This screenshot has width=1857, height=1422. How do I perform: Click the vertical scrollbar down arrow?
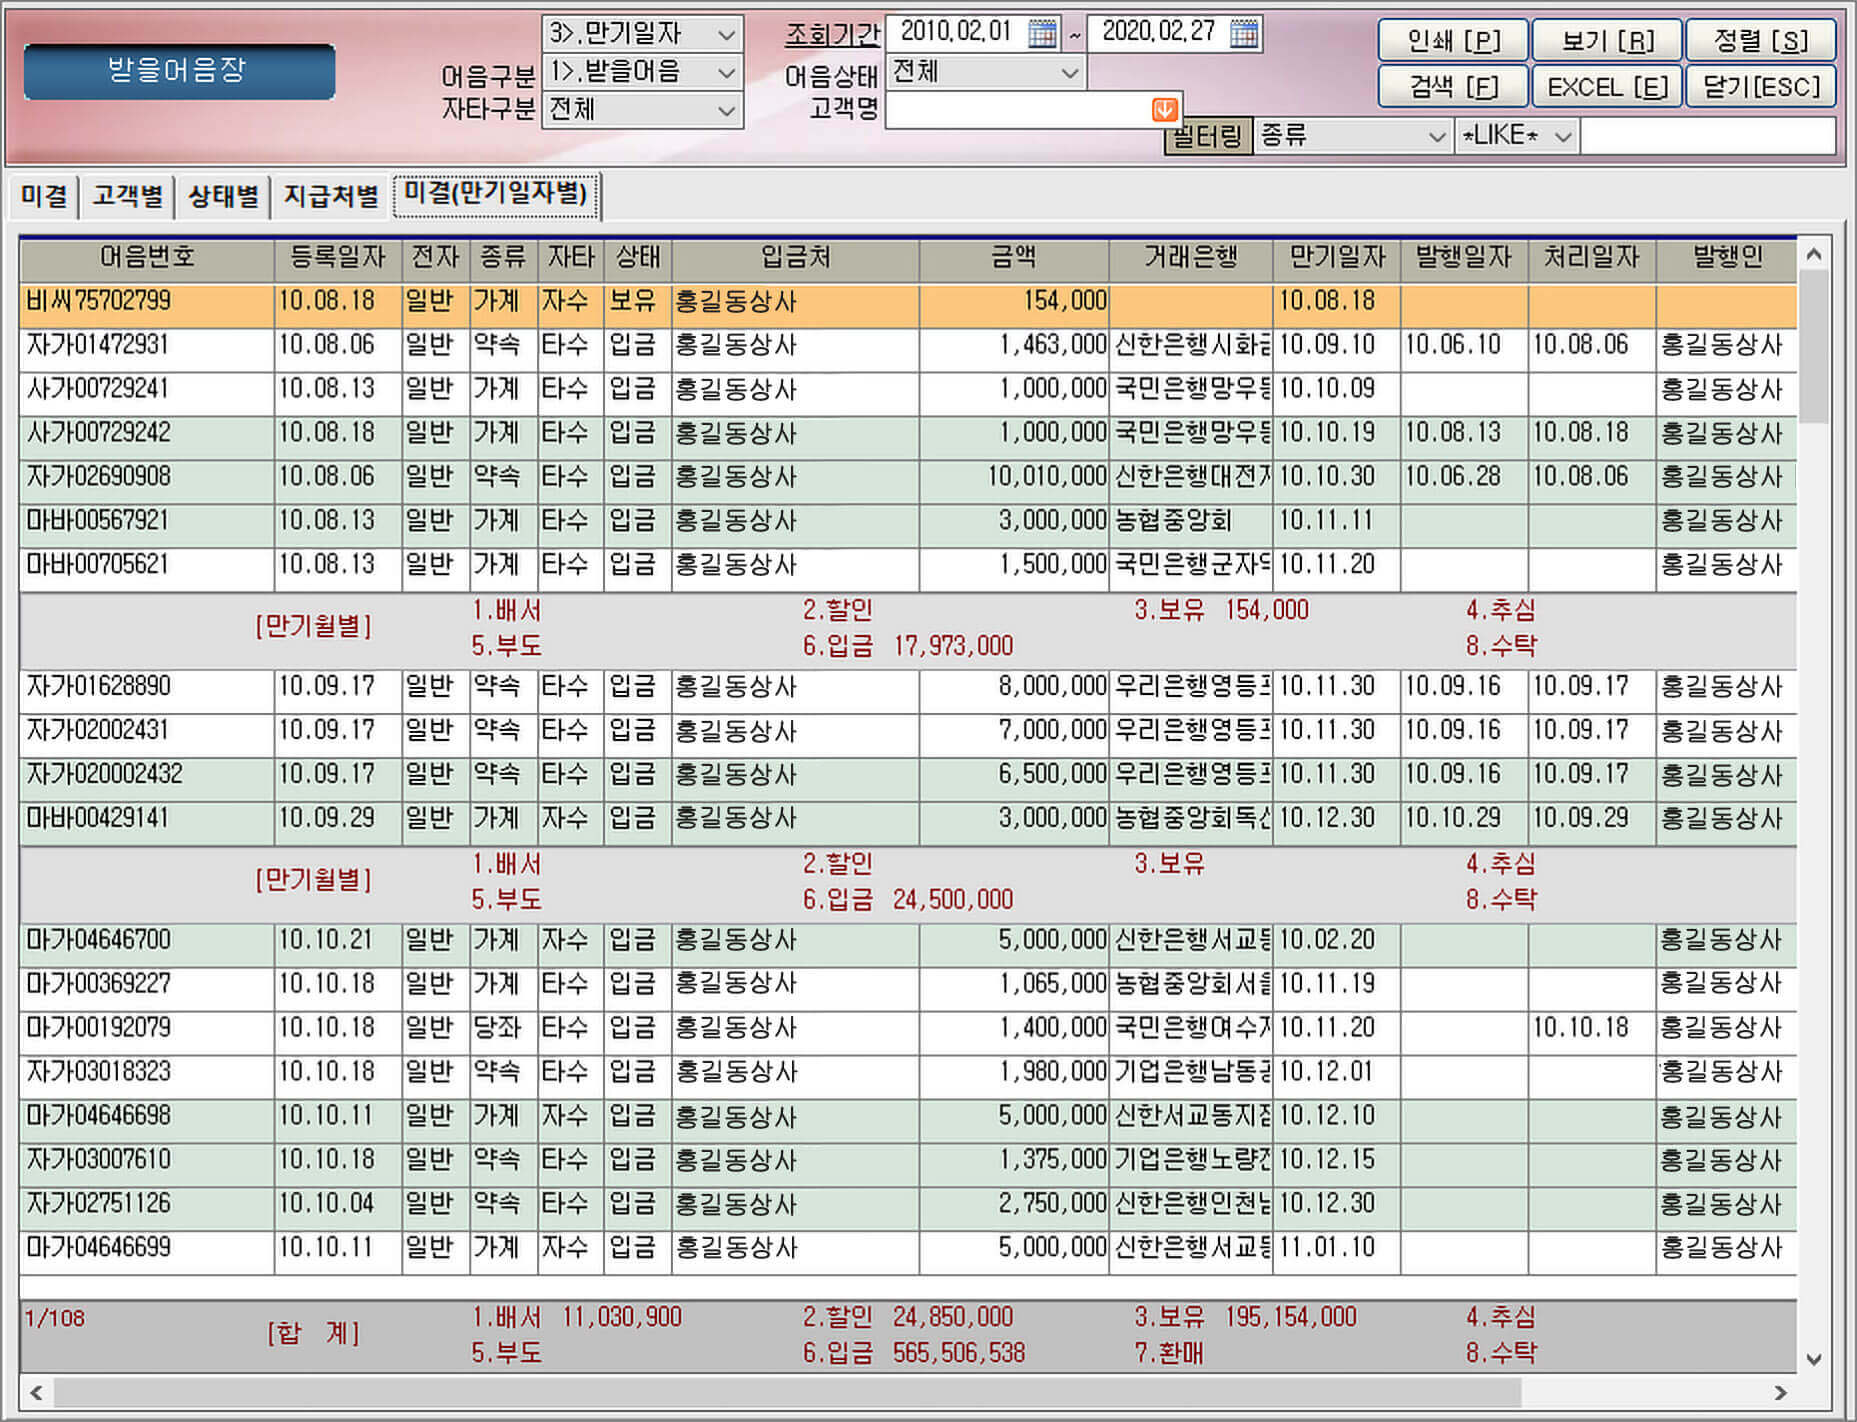point(1813,1359)
